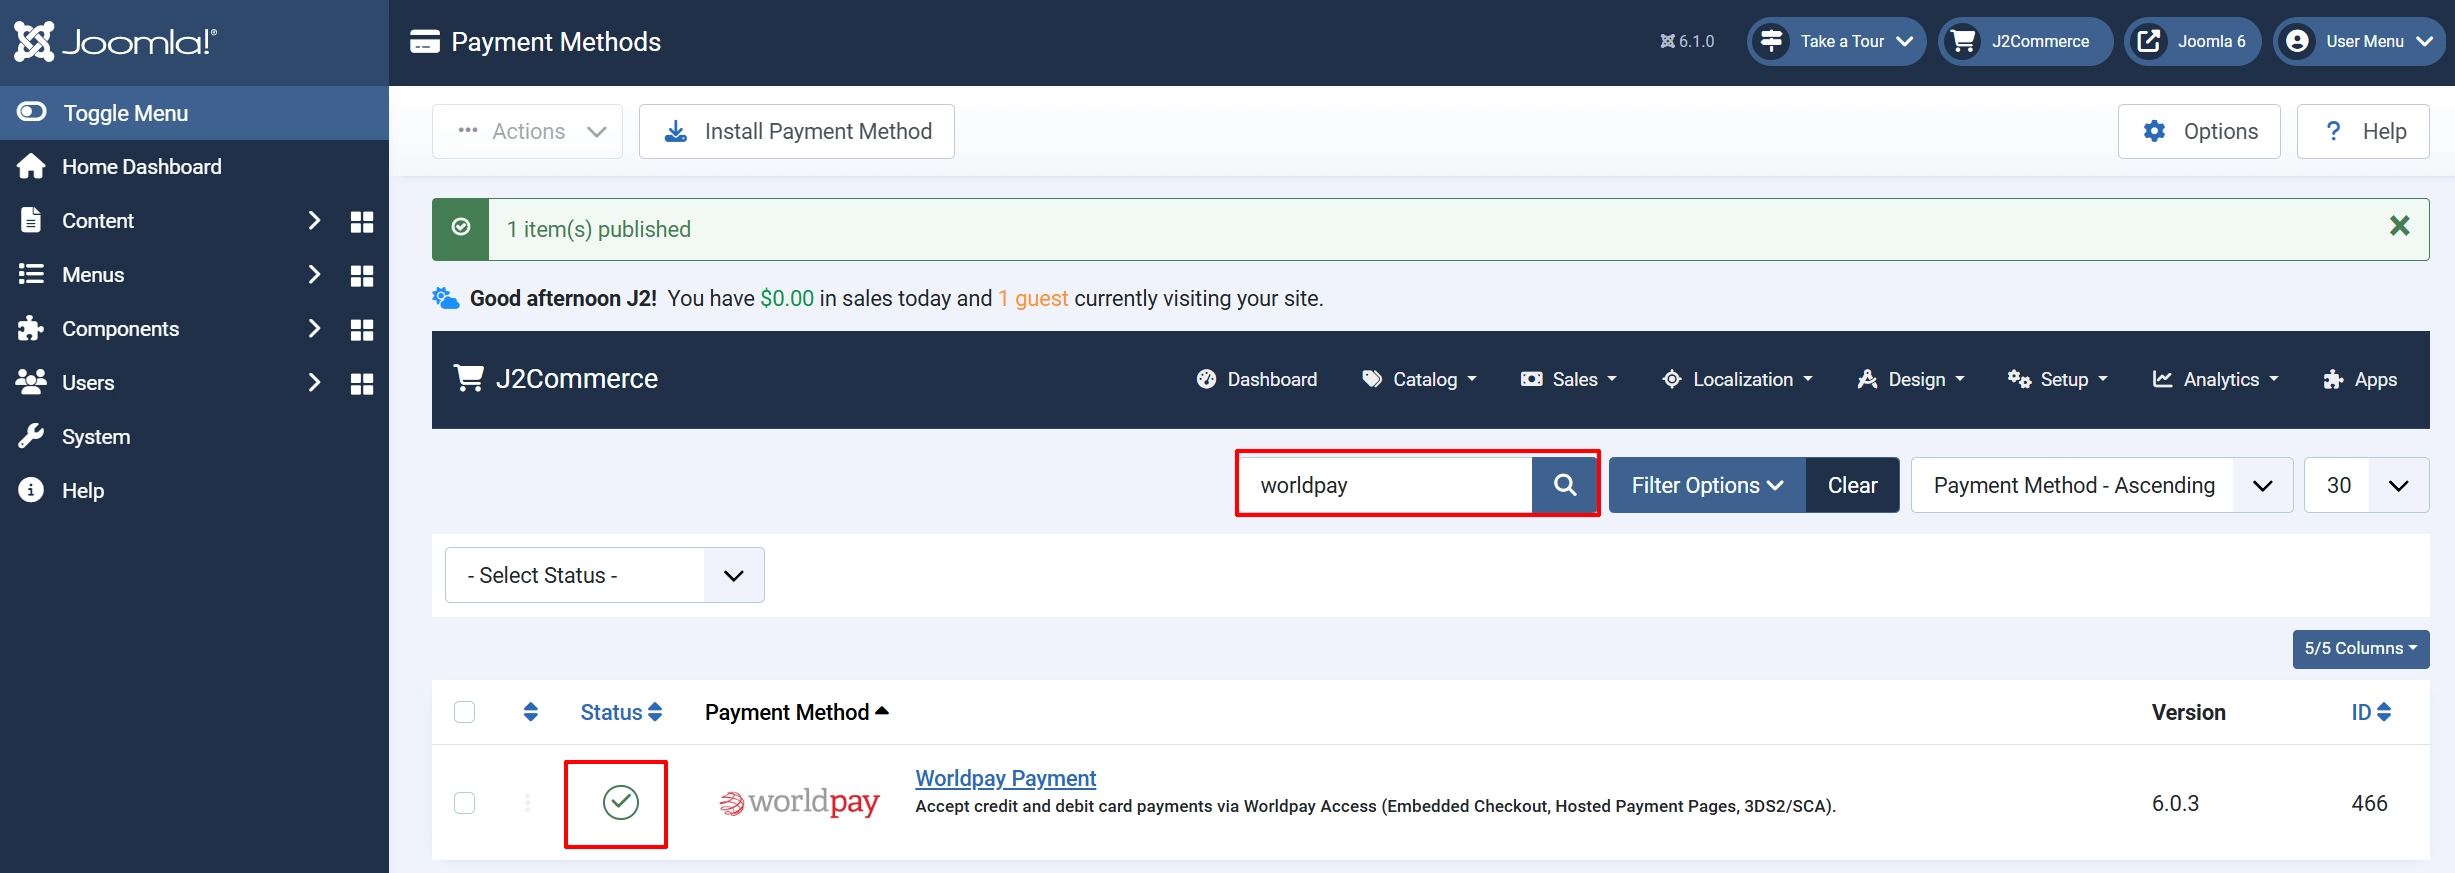Open Components dashboard grid icon
This screenshot has height=873, width=2455.
coord(362,329)
